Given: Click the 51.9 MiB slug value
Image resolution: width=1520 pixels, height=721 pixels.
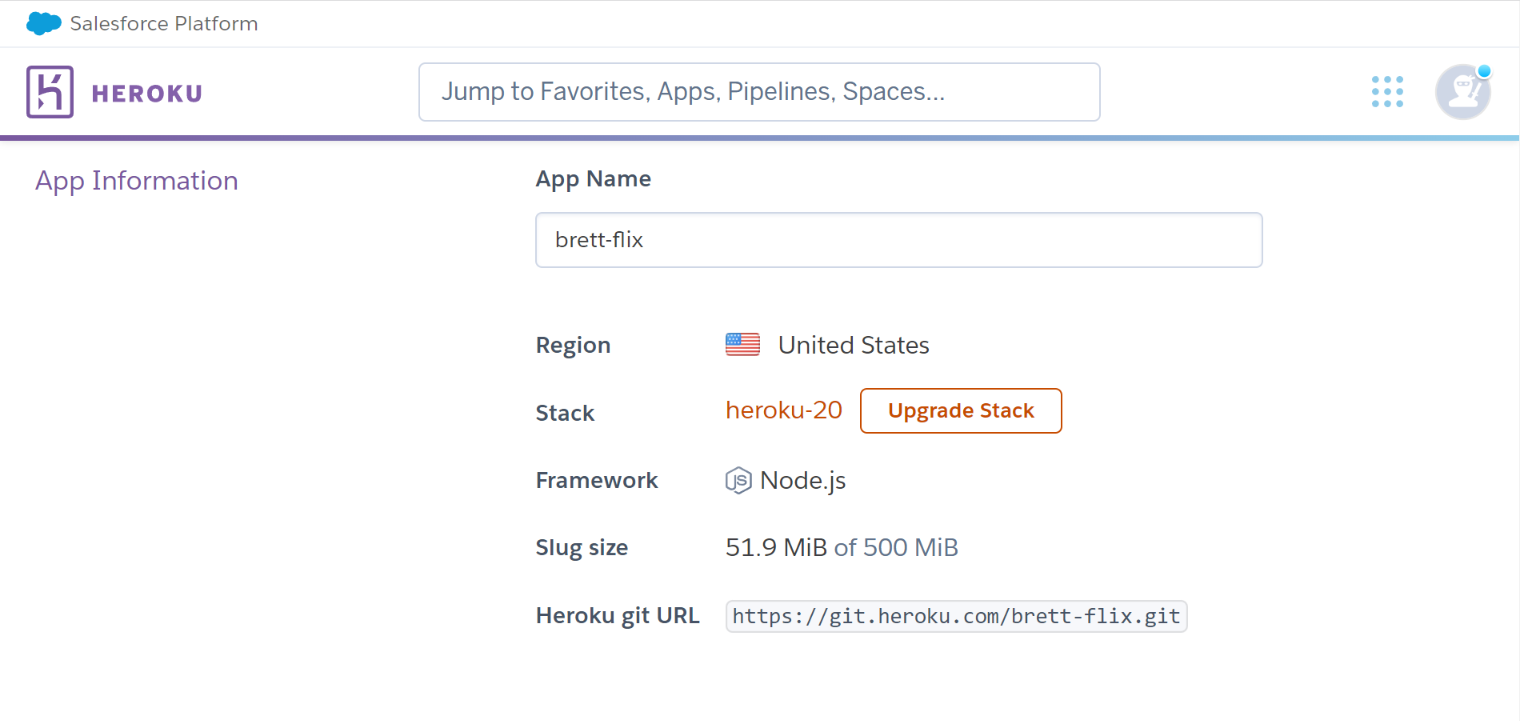Looking at the screenshot, I should (x=777, y=548).
